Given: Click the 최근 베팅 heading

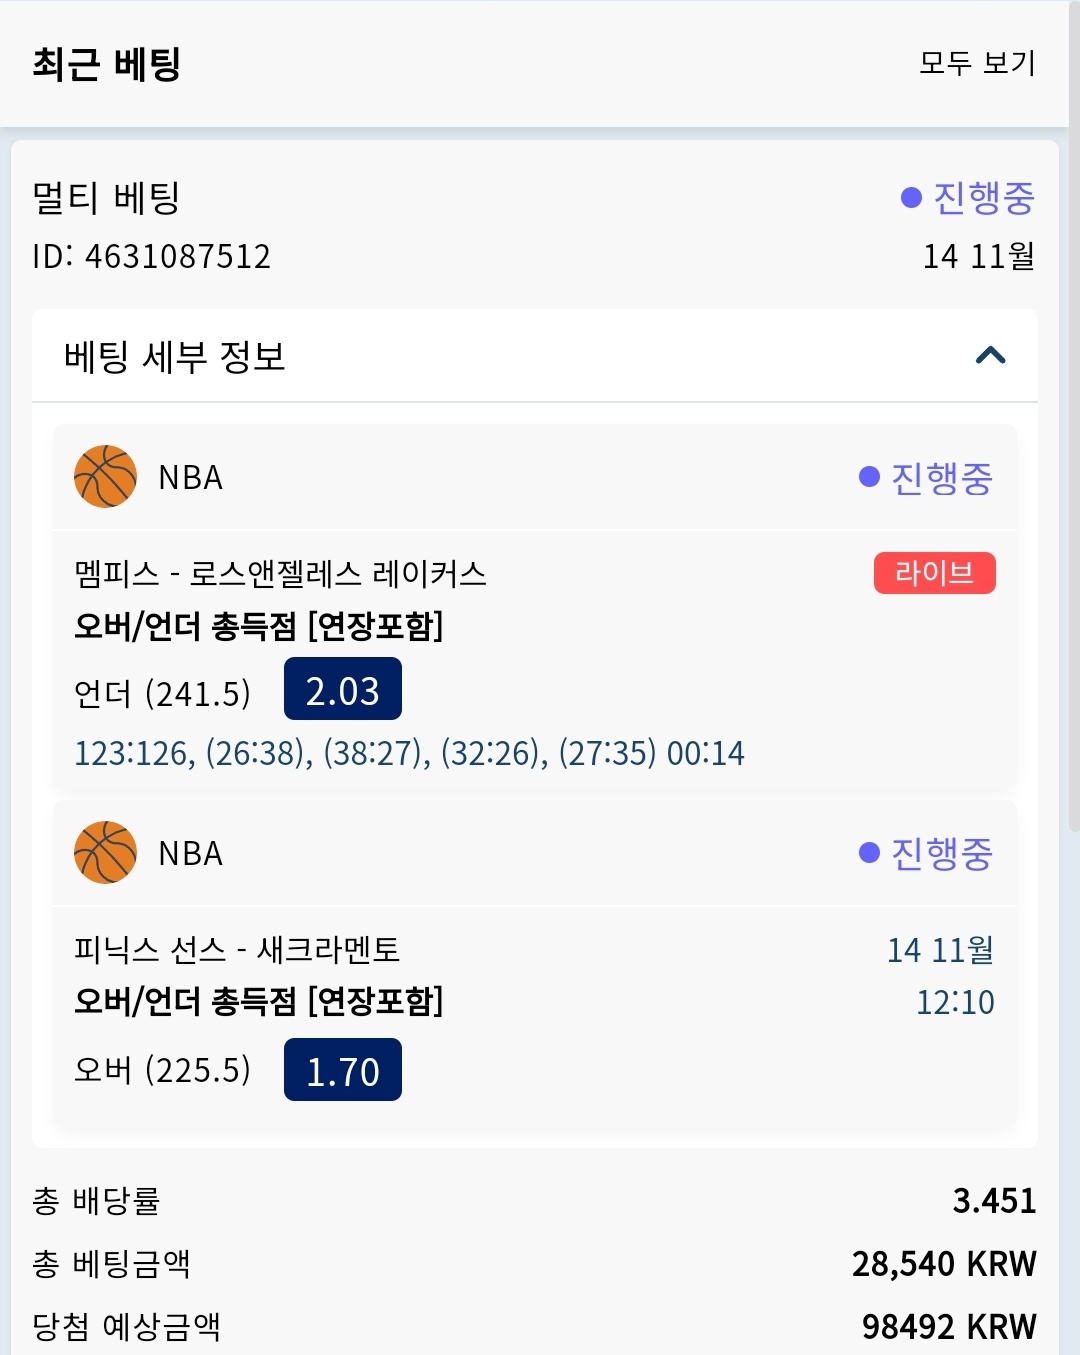Looking at the screenshot, I should 106,64.
